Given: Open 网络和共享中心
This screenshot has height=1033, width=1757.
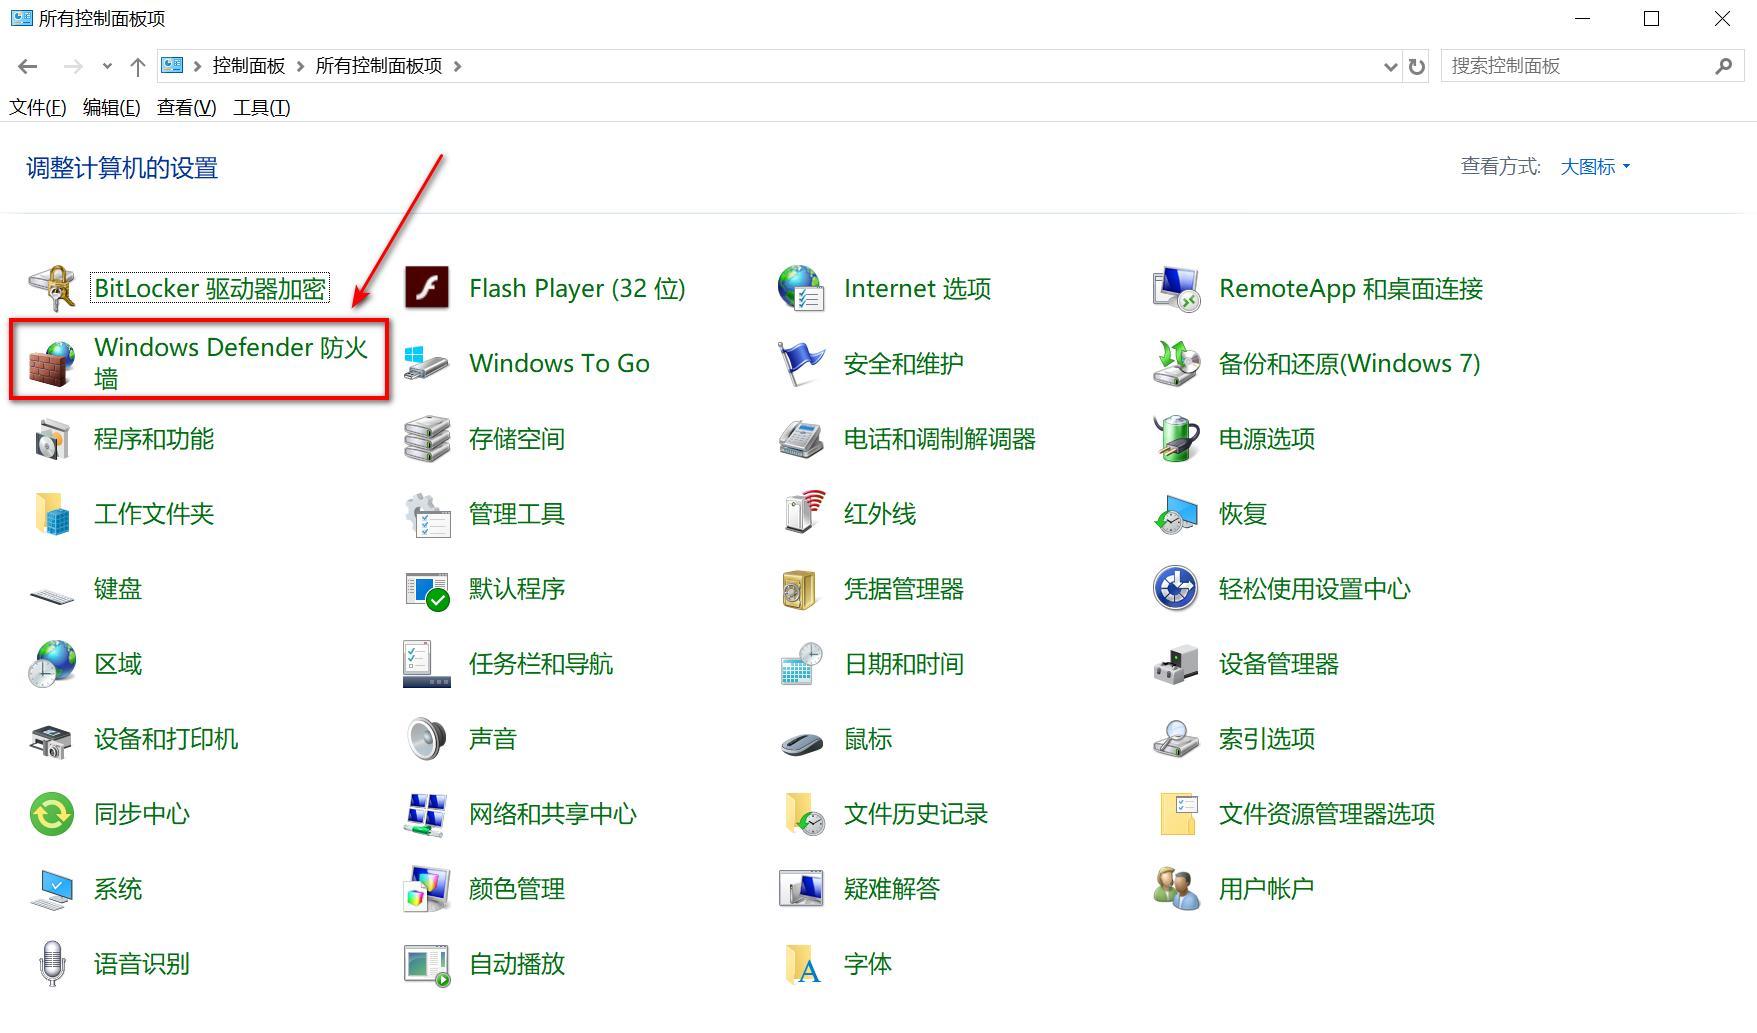Looking at the screenshot, I should tap(552, 813).
